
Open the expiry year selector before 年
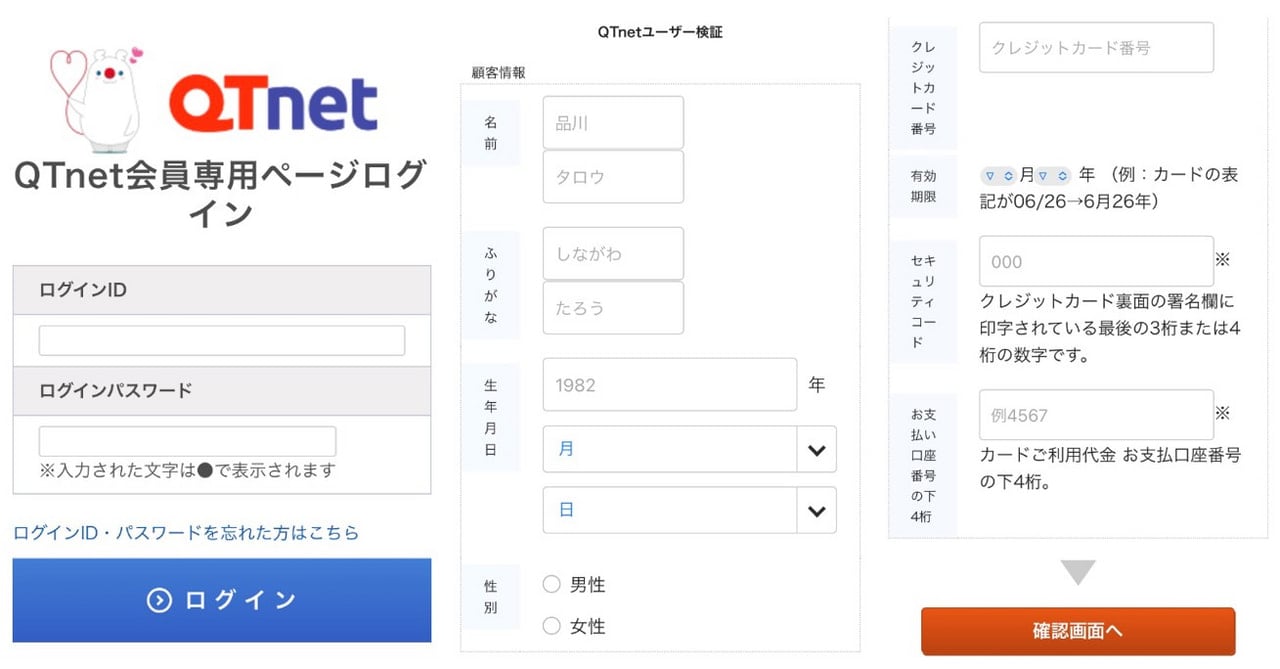pos(1053,175)
